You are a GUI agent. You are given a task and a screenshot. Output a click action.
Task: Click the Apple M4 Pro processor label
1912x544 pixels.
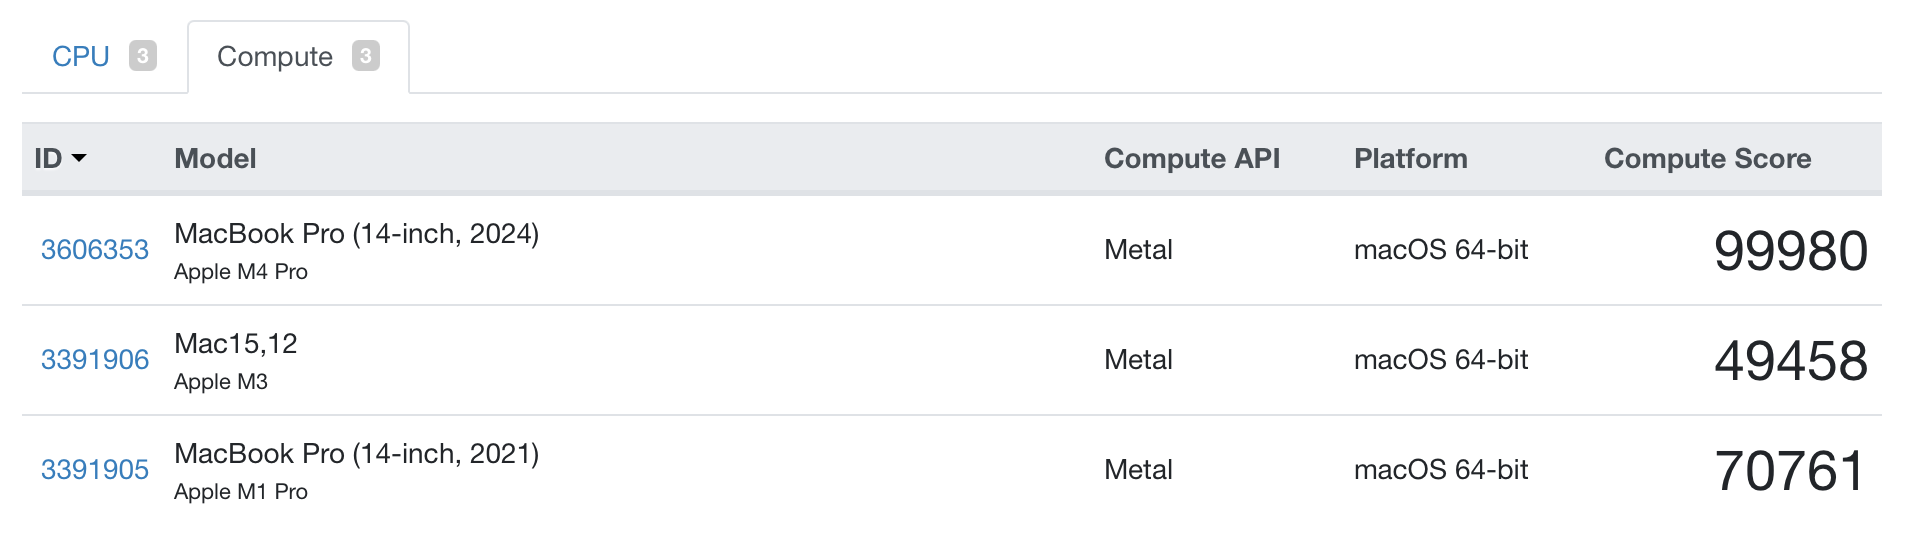[241, 272]
